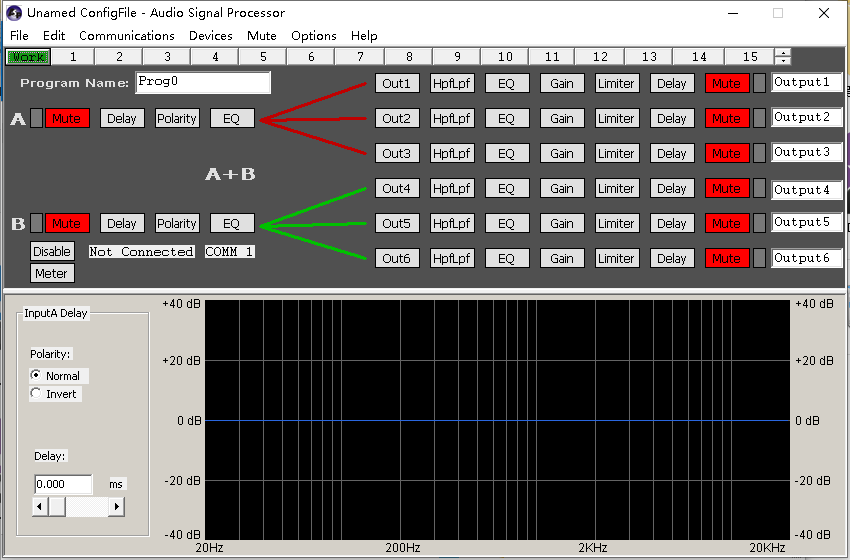
Task: Toggle Mute for Output3
Action: click(x=726, y=153)
